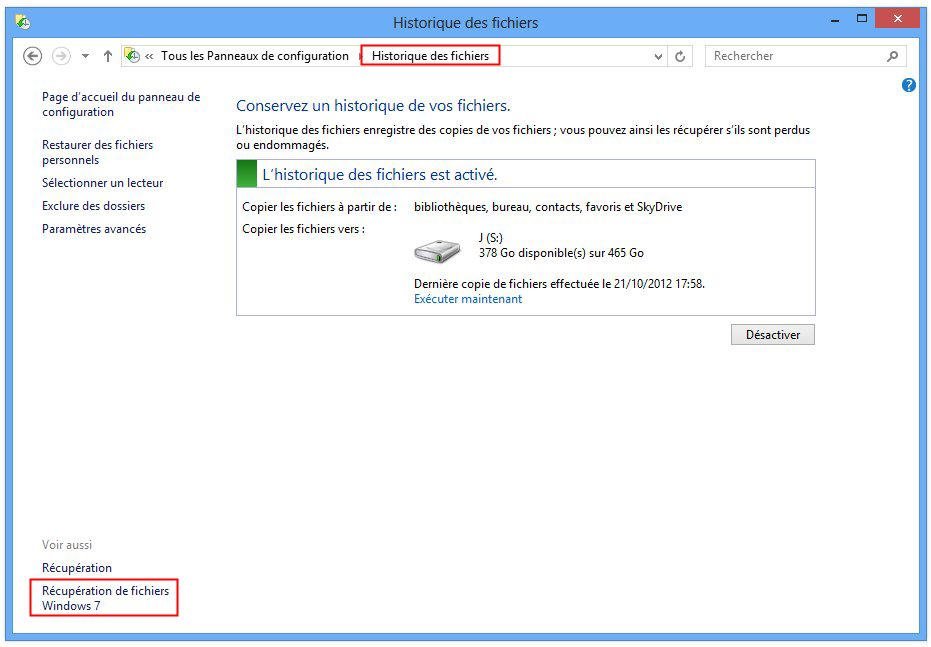The width and height of the screenshot is (931, 647).
Task: Maximize the Historique des fichiers window
Action: tap(862, 19)
